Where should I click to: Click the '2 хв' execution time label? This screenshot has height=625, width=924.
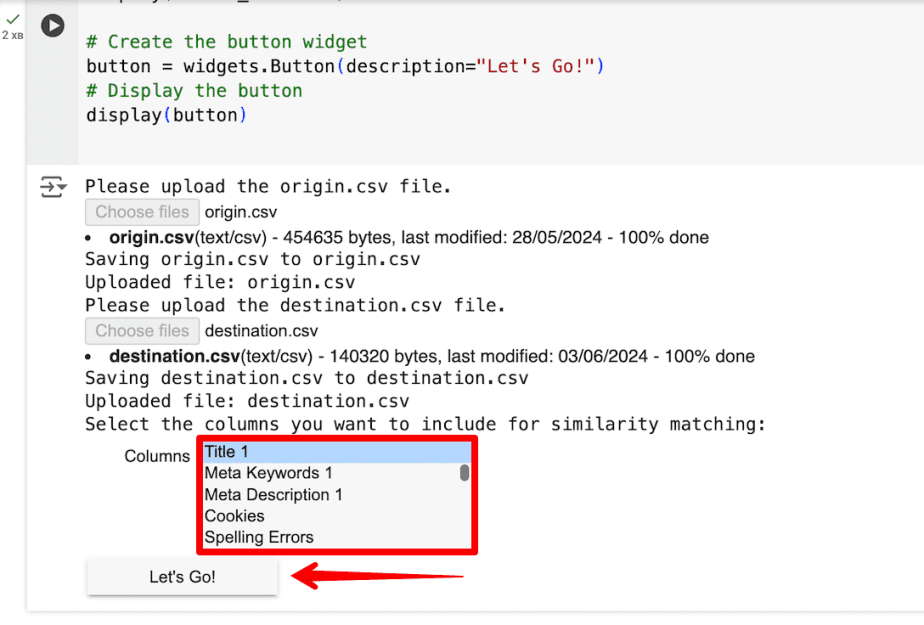pyautogui.click(x=12, y=35)
